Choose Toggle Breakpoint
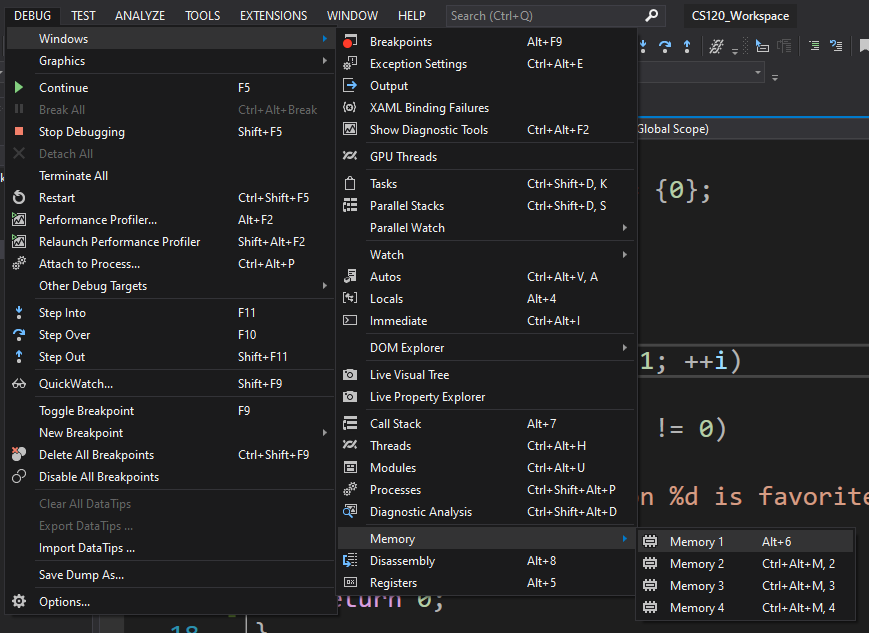This screenshot has height=633, width=869. point(171,411)
